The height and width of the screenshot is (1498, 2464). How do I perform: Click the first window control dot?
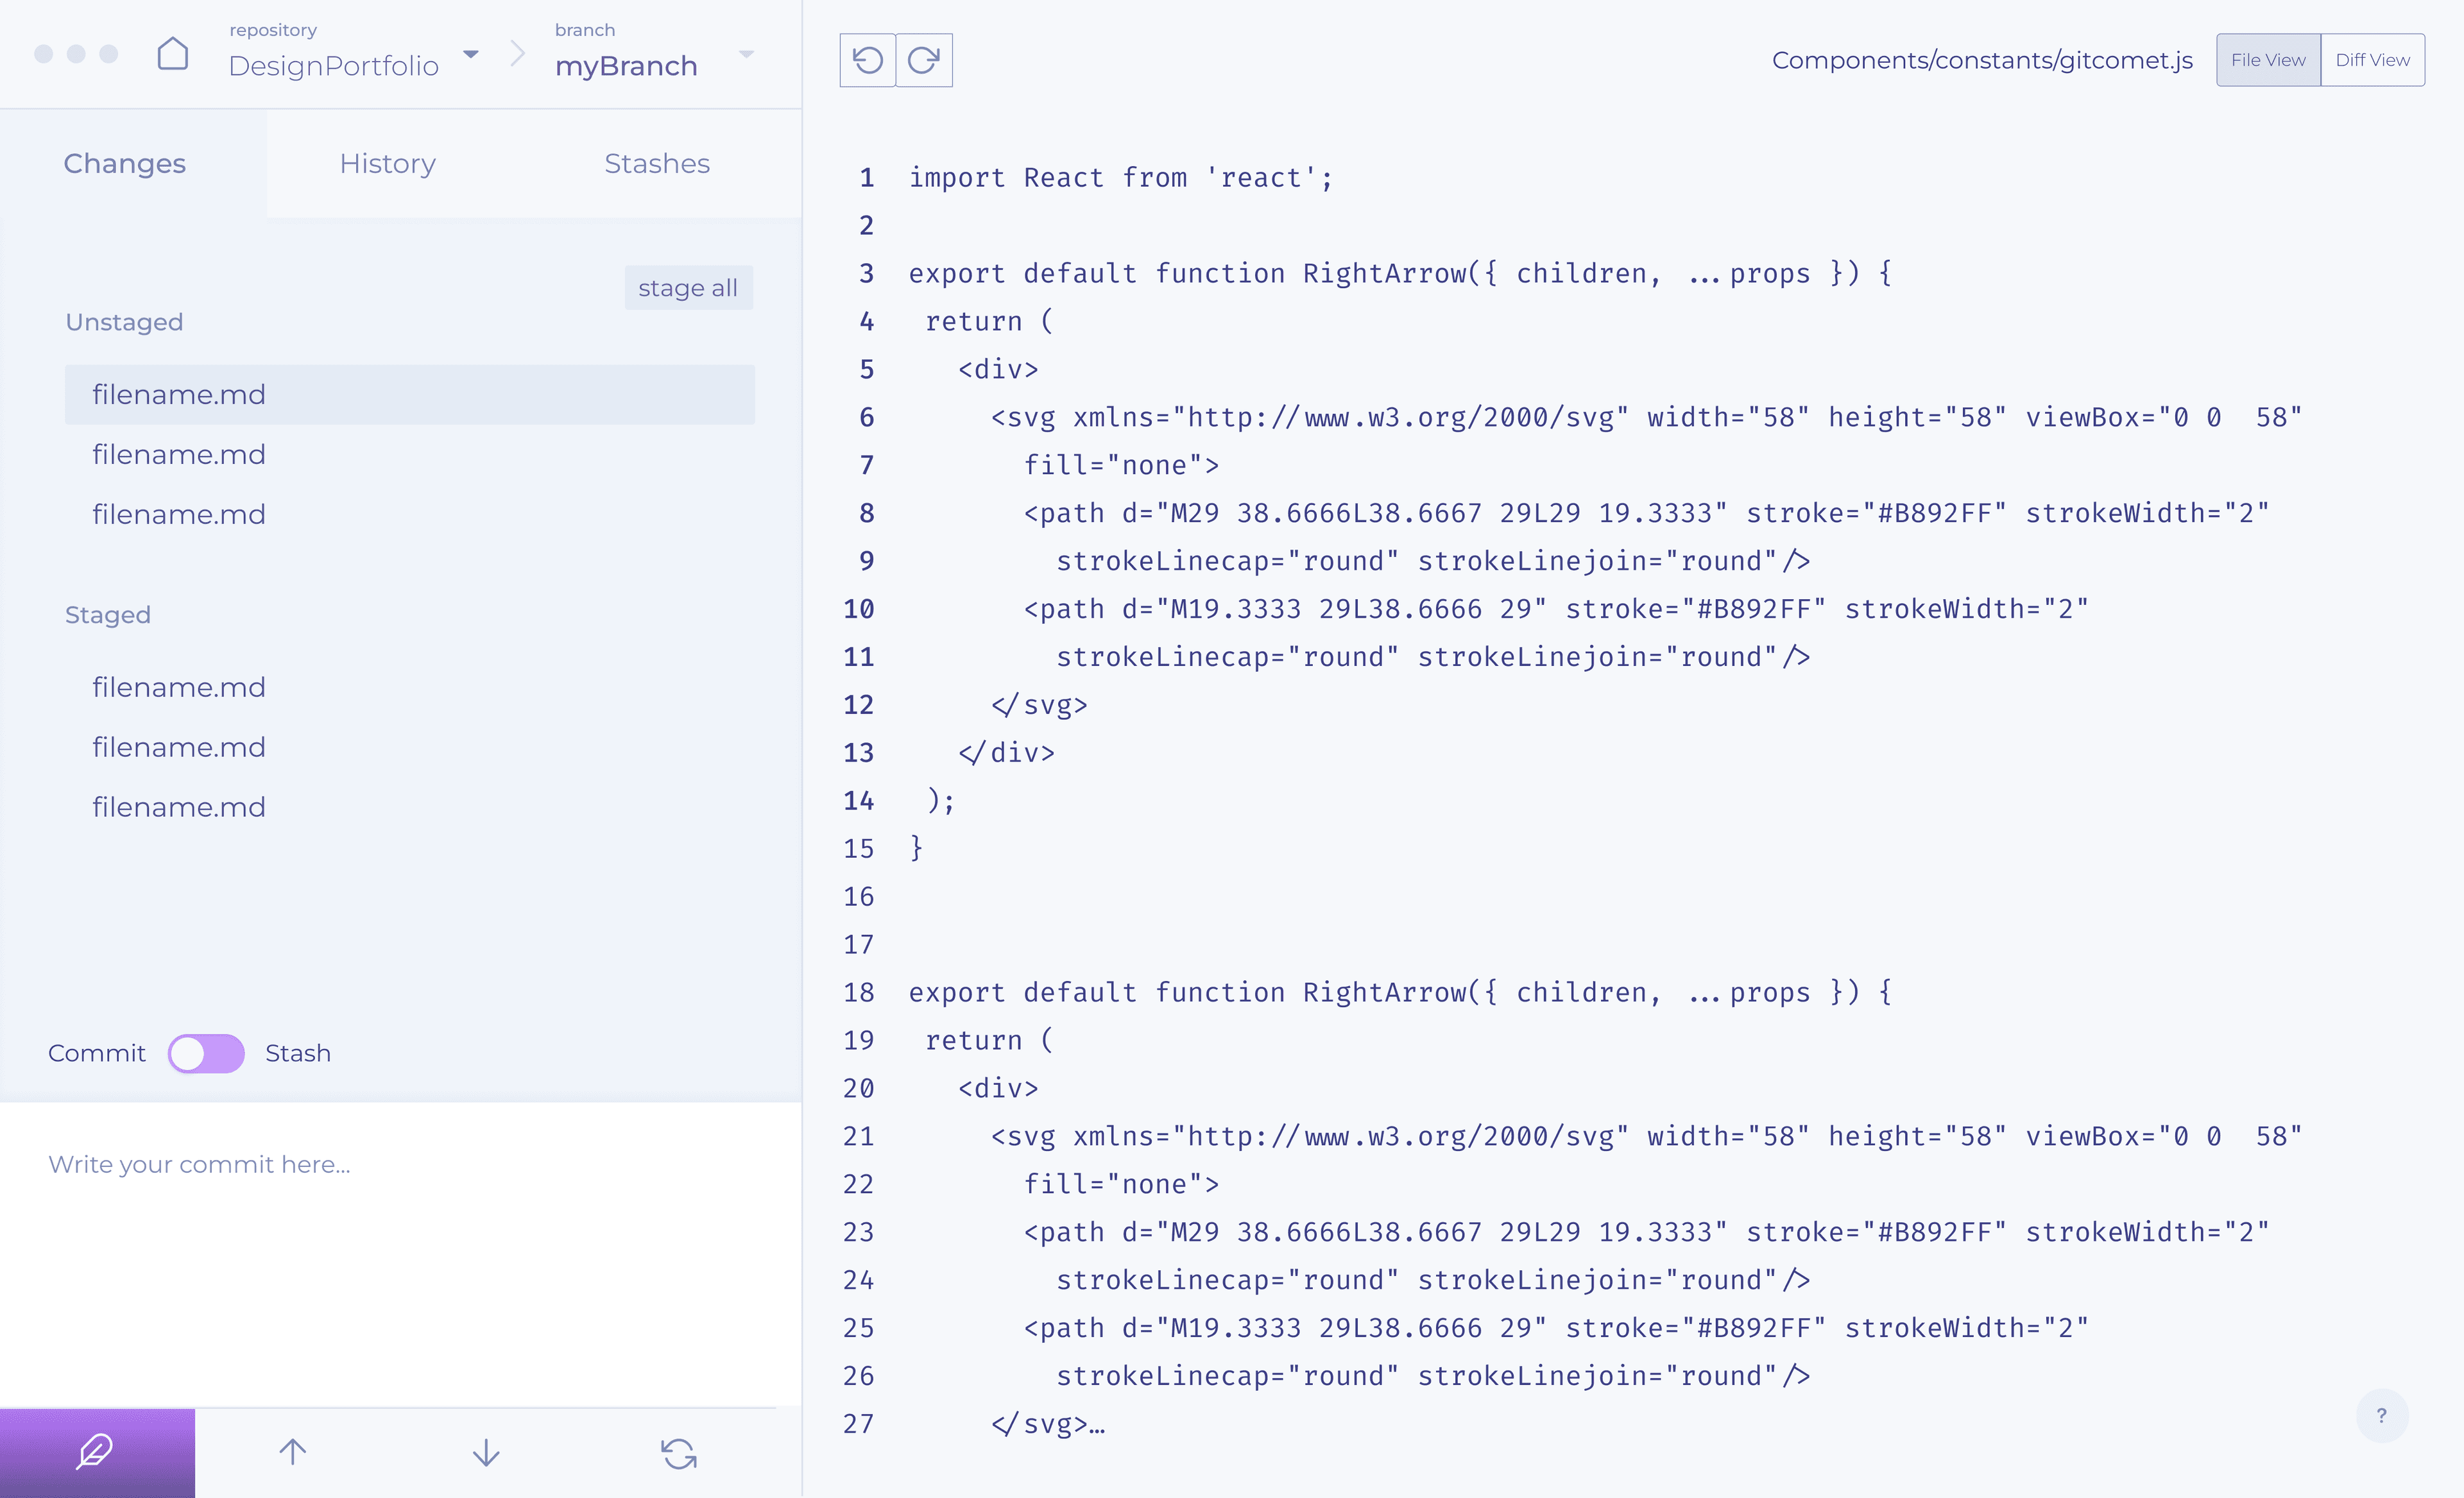[43, 53]
